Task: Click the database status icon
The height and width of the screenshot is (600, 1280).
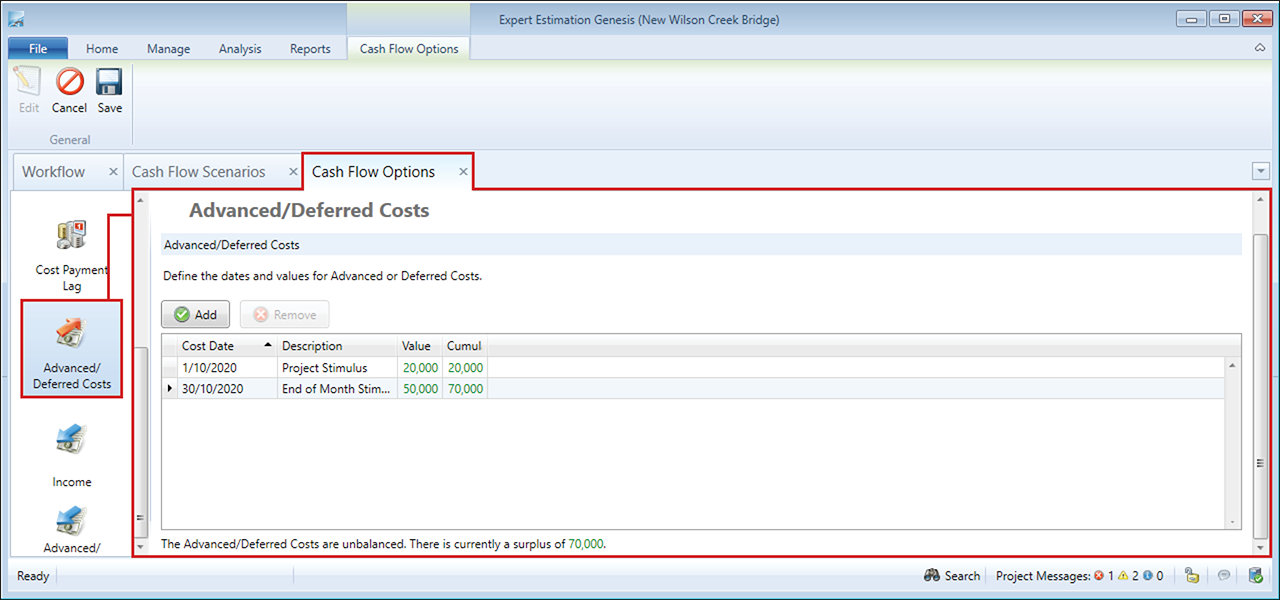Action: (1255, 576)
